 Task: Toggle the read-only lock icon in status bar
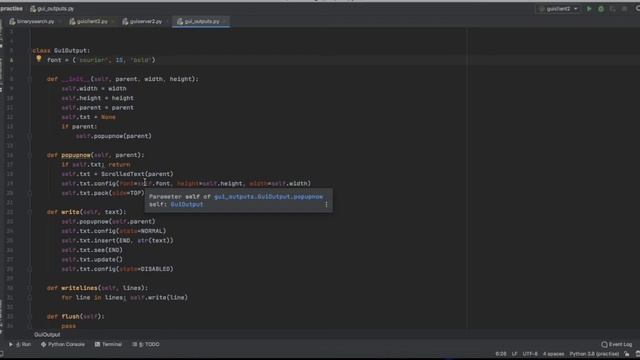click(627, 354)
